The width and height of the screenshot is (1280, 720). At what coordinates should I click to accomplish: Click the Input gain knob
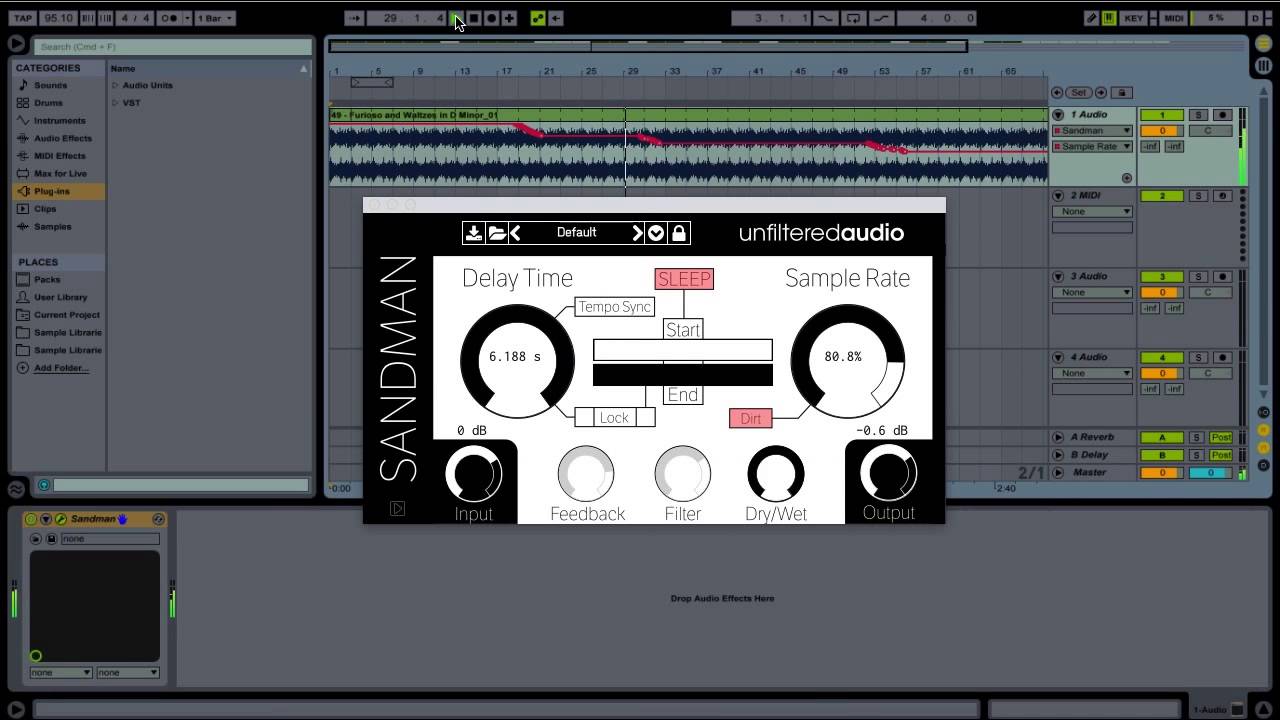coord(474,474)
